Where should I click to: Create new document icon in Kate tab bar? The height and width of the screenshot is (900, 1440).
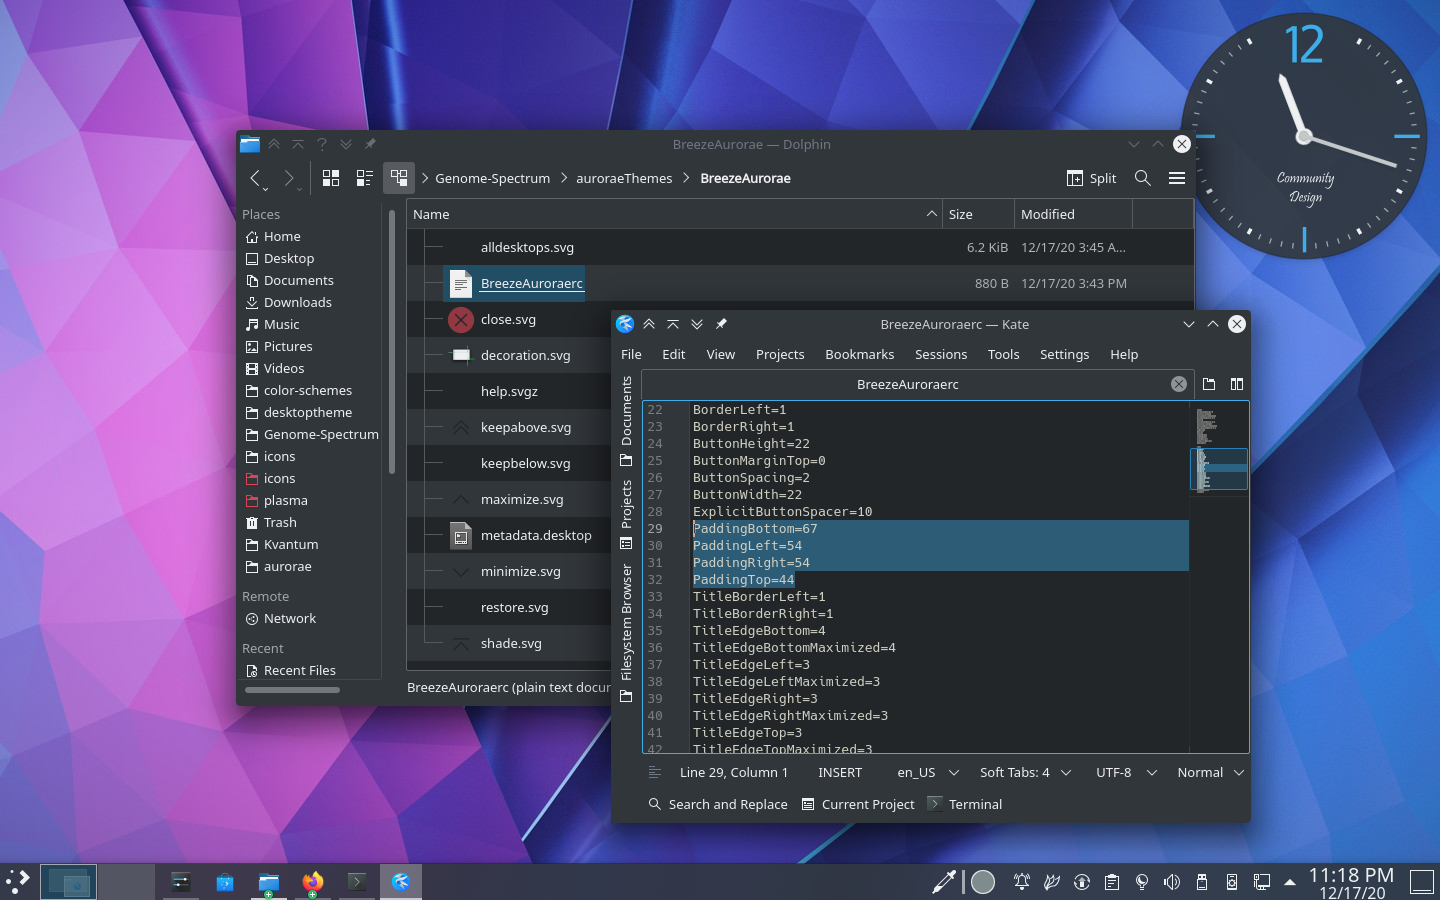(1209, 384)
